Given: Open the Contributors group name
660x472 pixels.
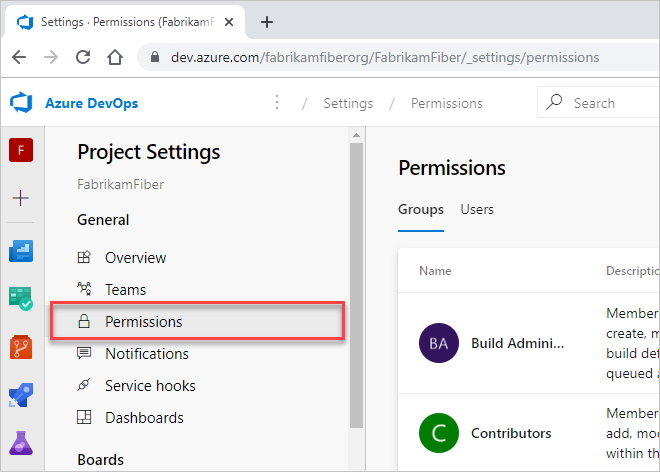Looking at the screenshot, I should (511, 433).
